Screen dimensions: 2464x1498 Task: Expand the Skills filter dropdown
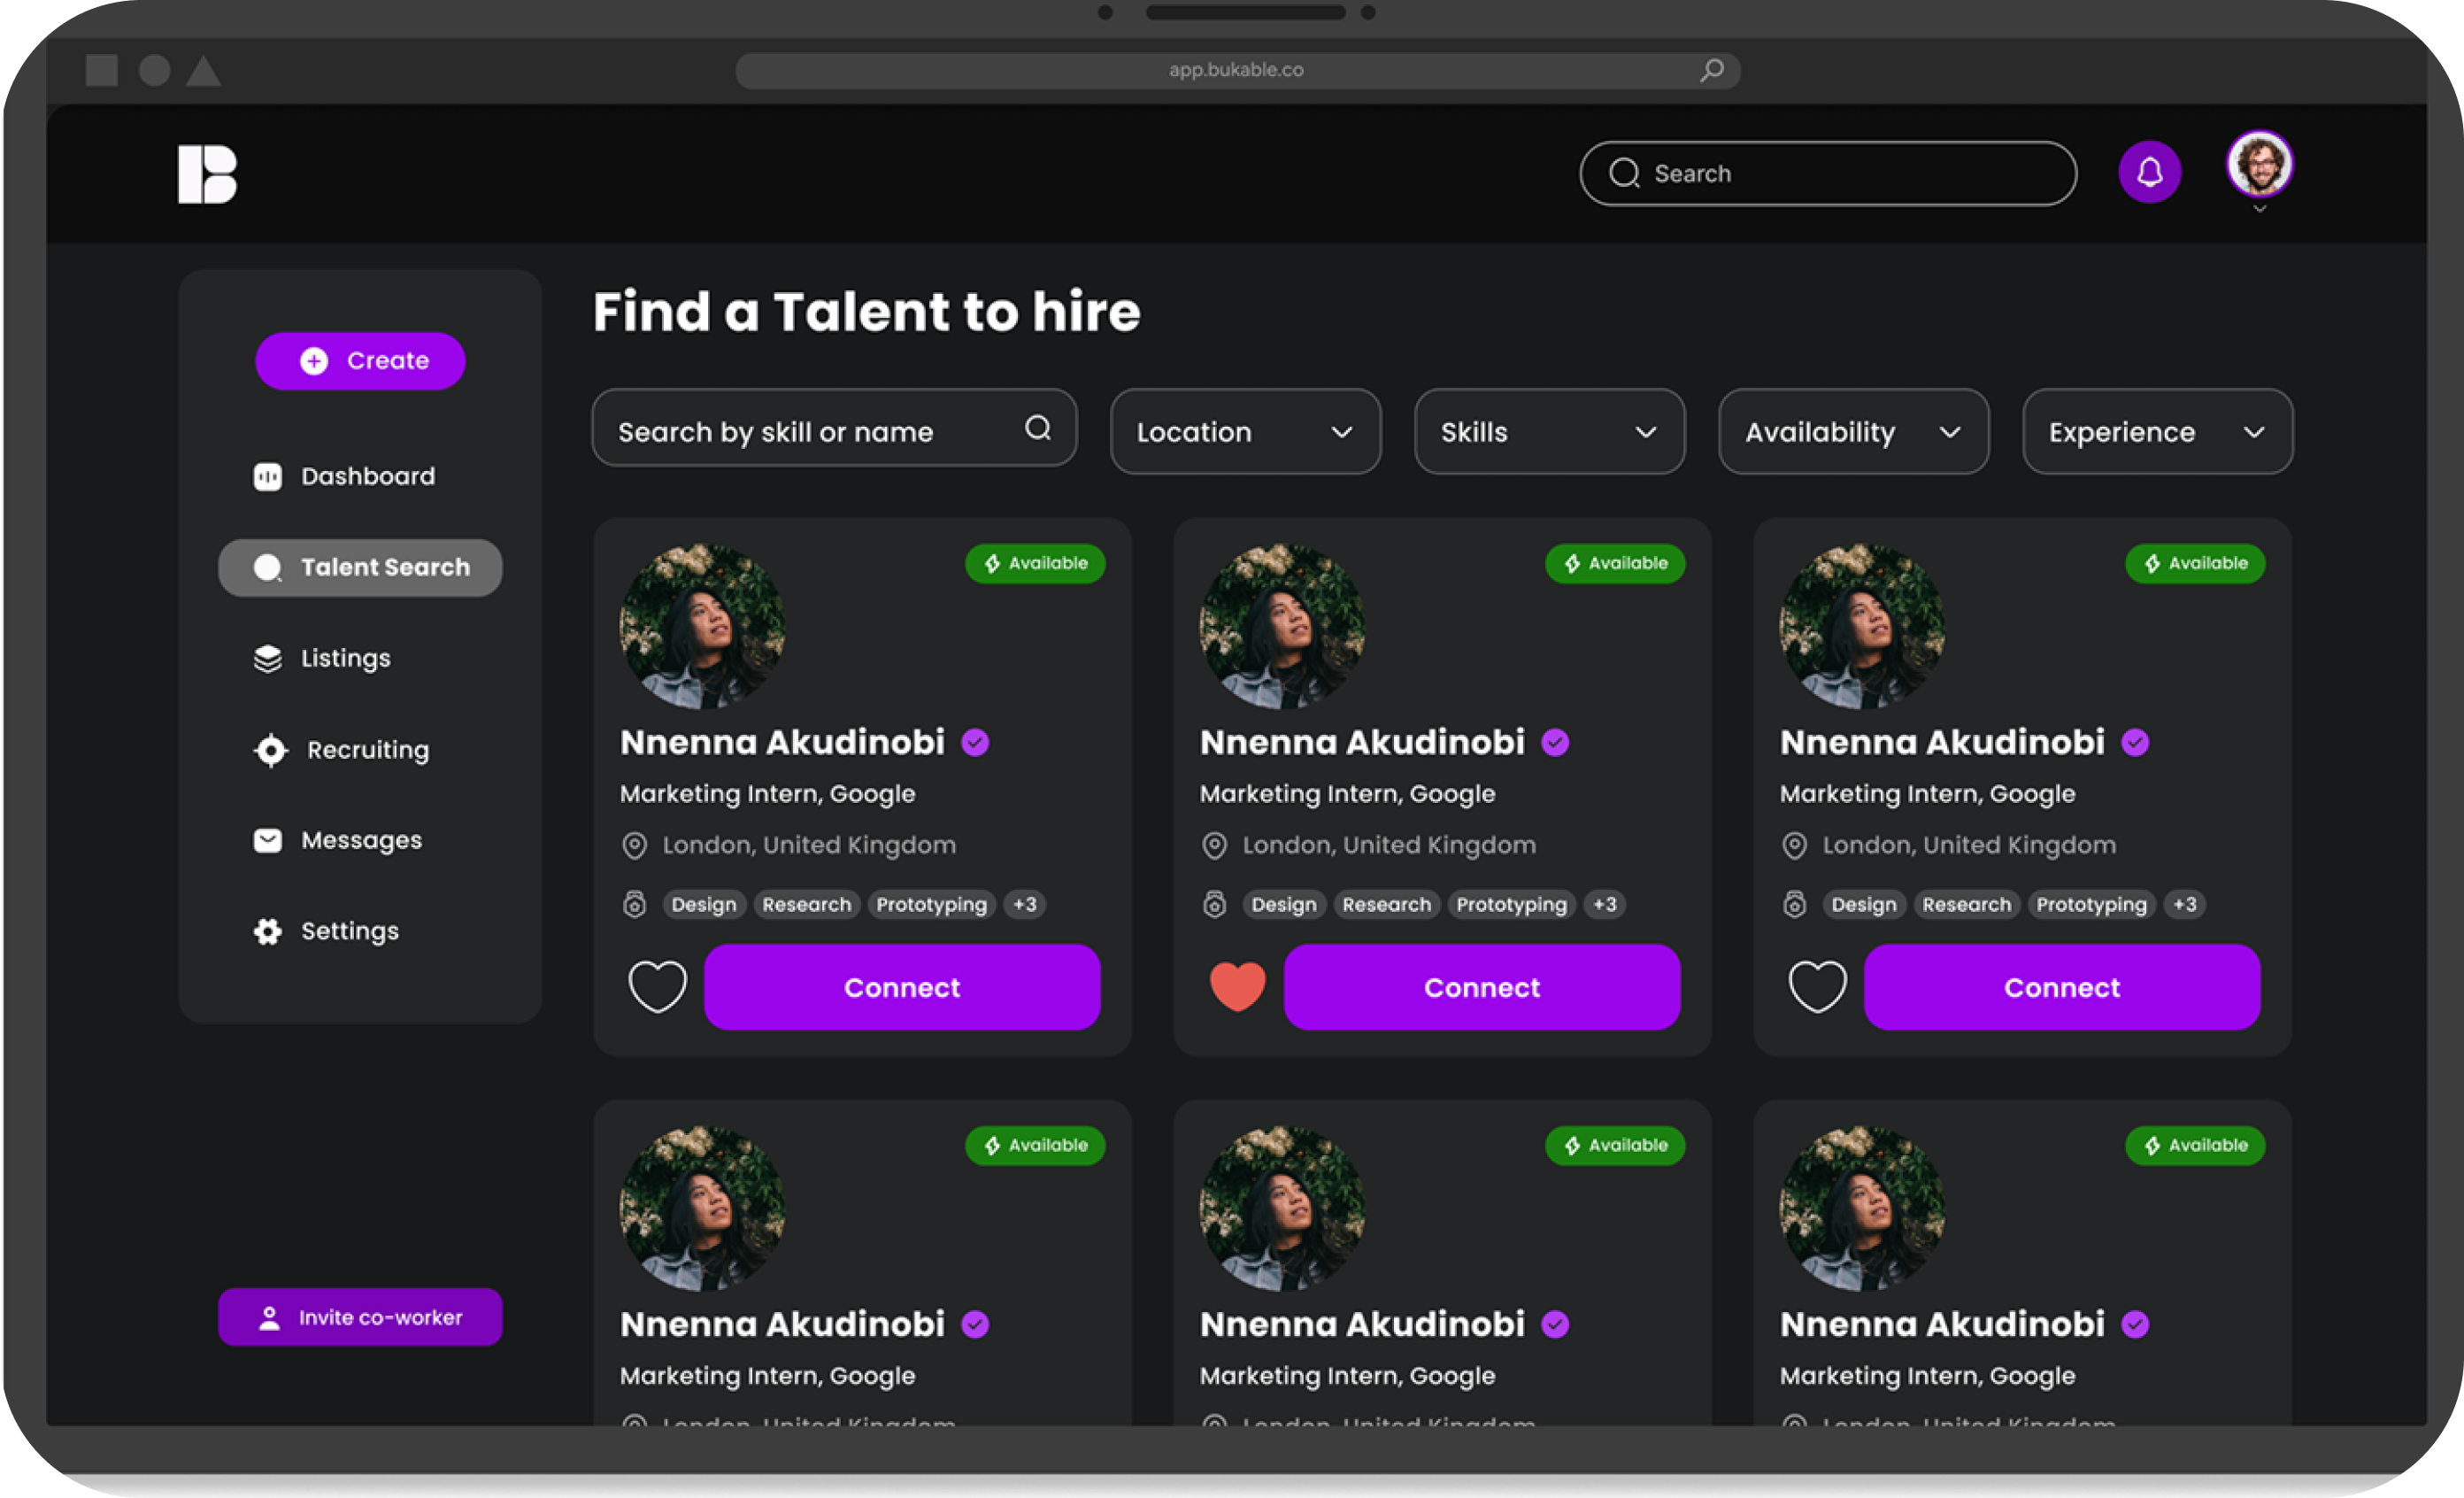(x=1549, y=432)
